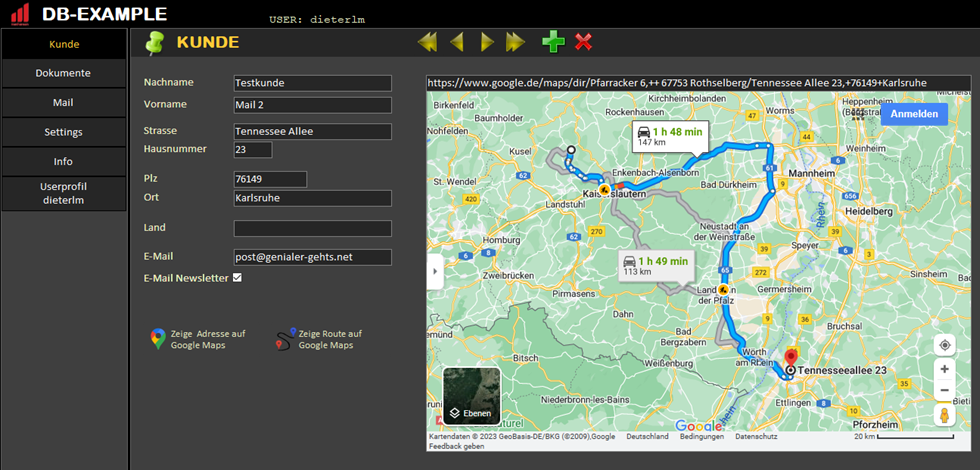
Task: Expand the collapsed Google Maps side panel
Action: coord(434,271)
